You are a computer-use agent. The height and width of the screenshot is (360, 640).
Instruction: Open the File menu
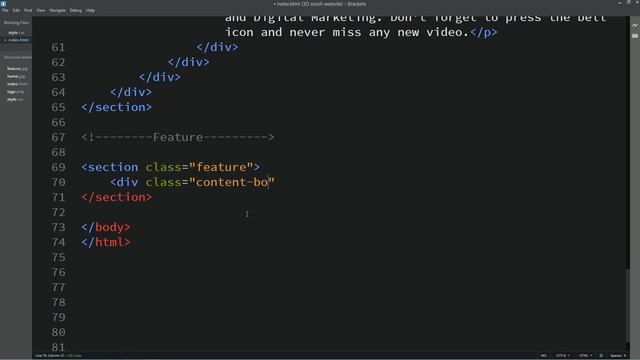coord(5,10)
